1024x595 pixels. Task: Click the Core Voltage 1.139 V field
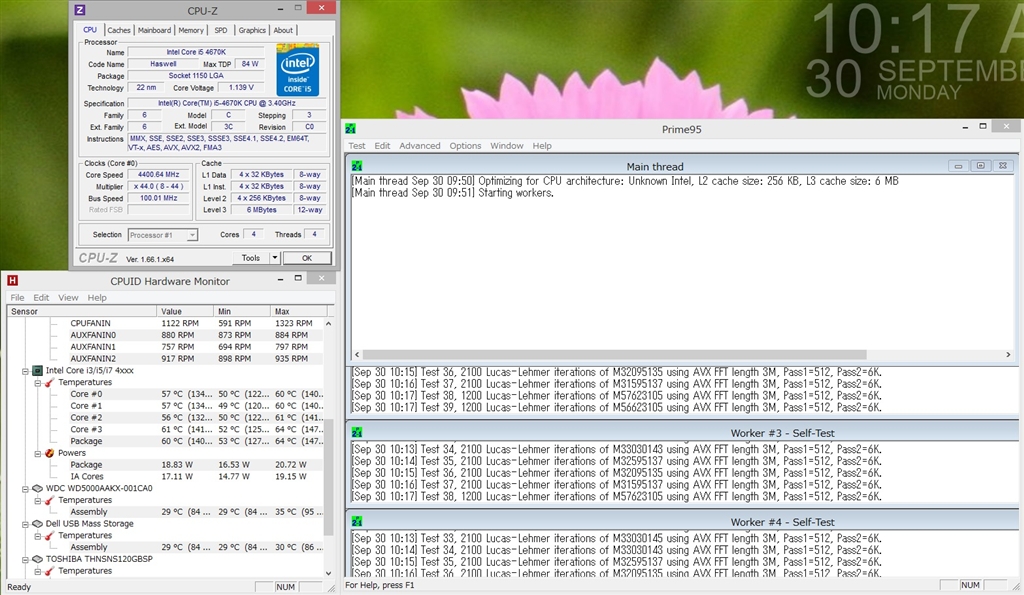click(x=241, y=87)
